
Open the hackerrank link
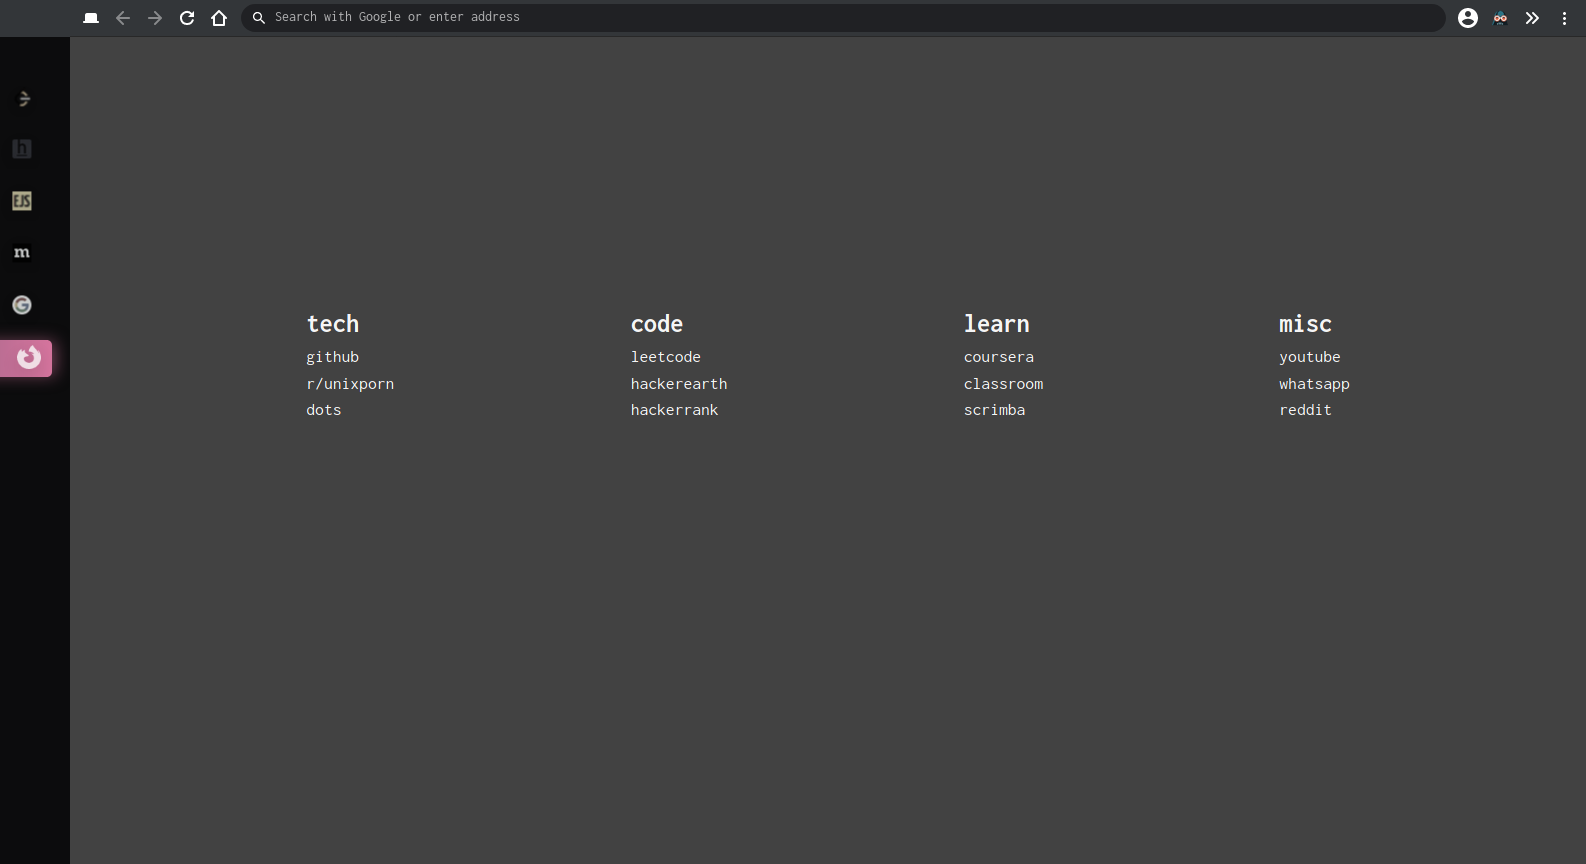[675, 410]
